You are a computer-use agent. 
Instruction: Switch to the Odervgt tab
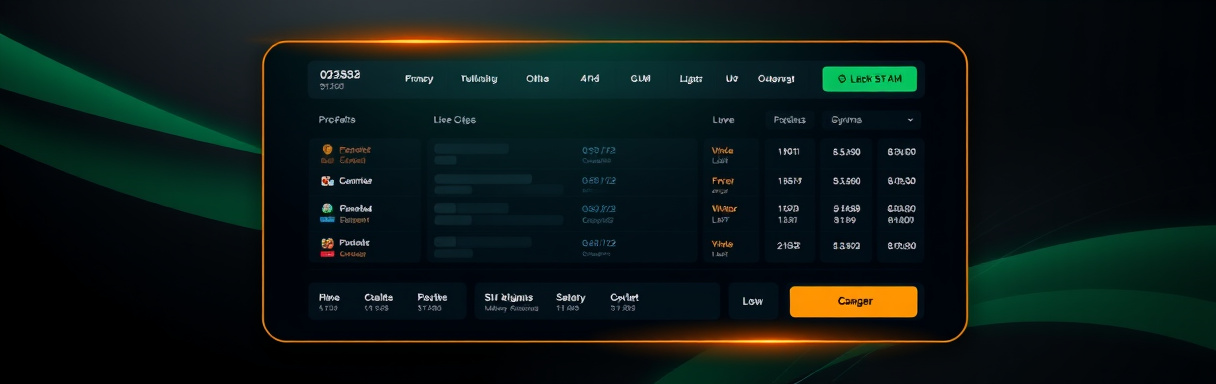point(776,78)
